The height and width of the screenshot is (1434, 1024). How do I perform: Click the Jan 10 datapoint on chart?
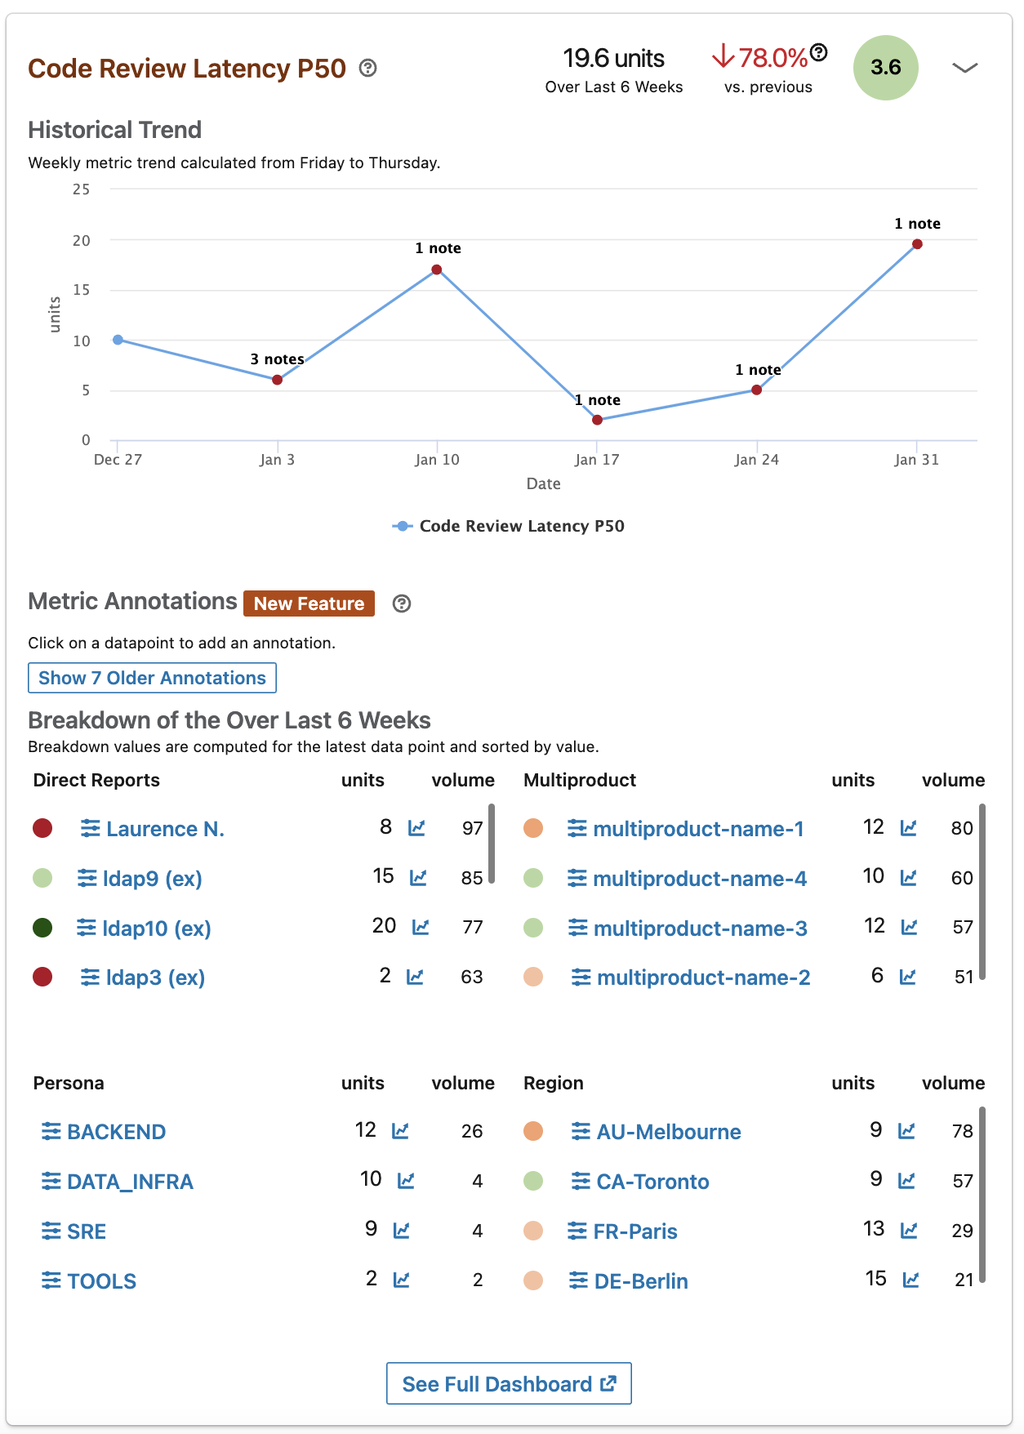[437, 270]
